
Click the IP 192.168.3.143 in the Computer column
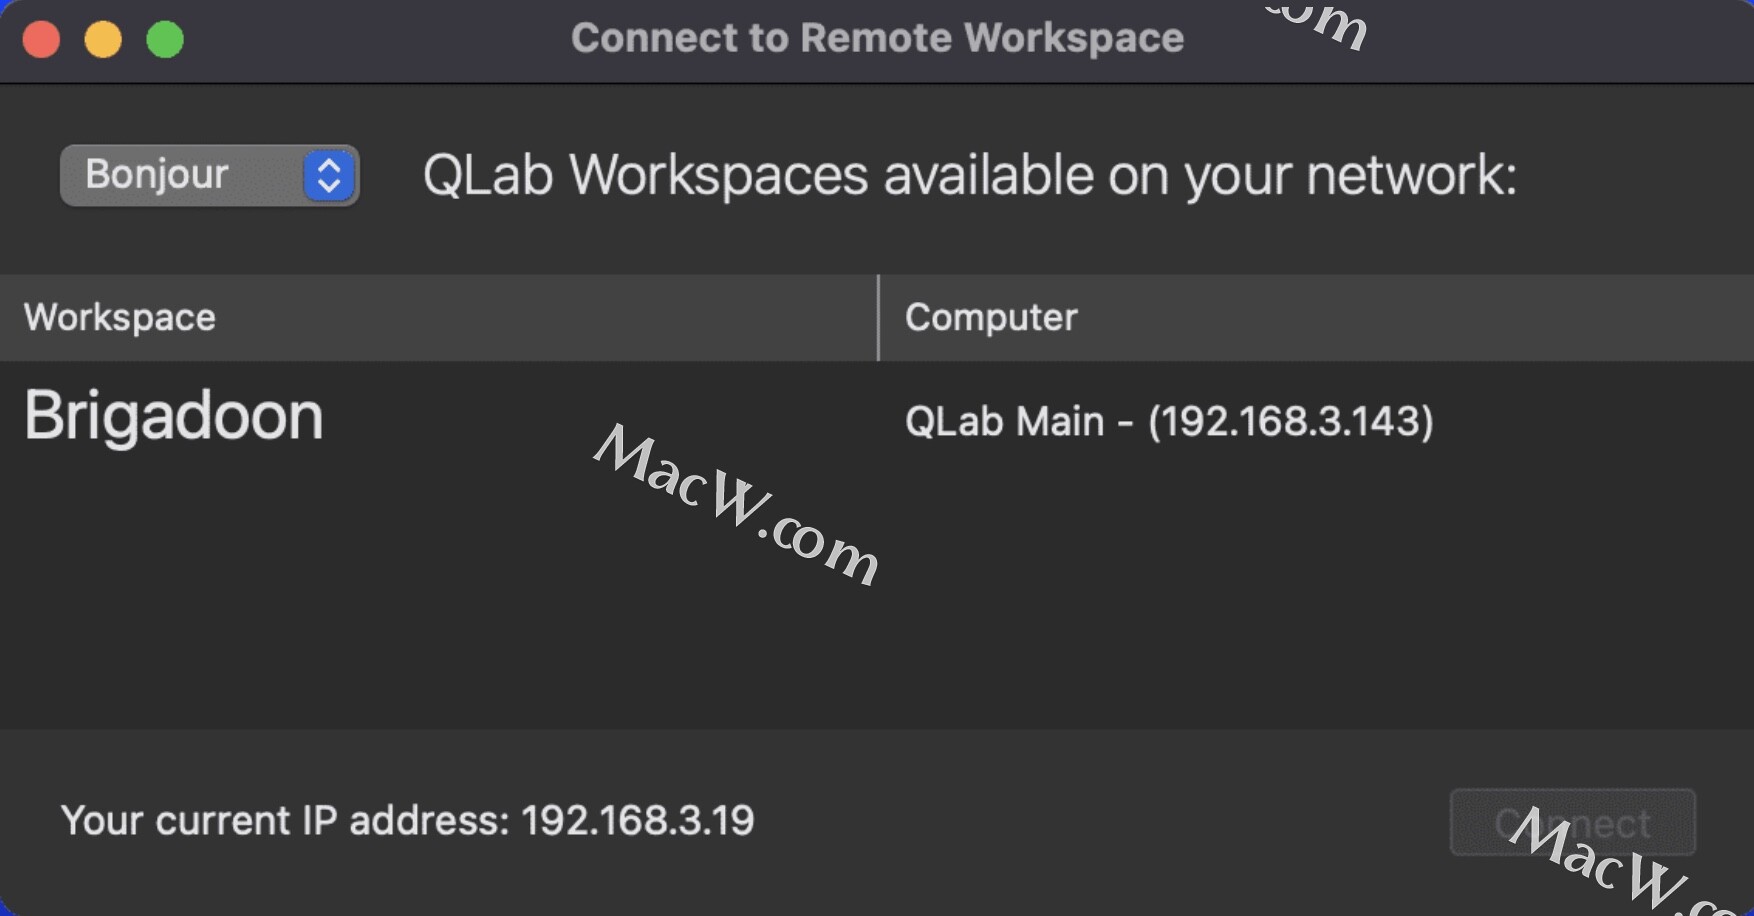(1291, 421)
